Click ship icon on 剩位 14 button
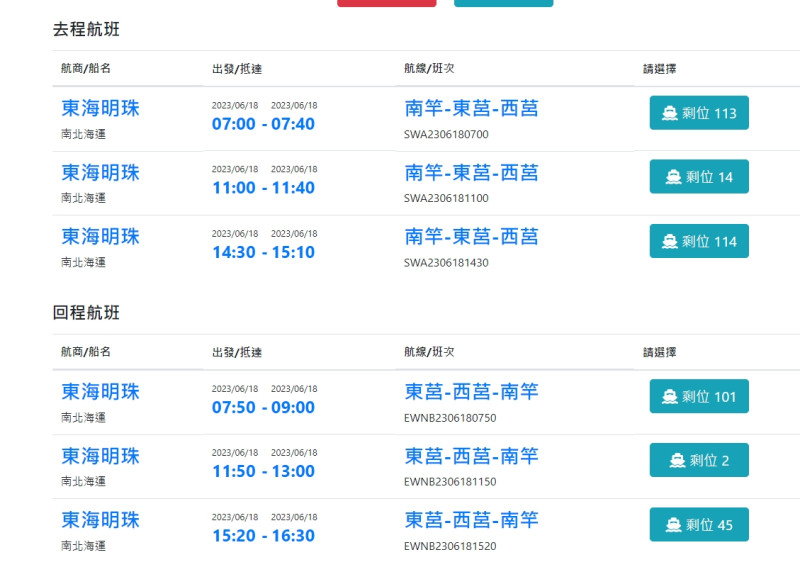Image resolution: width=800 pixels, height=584 pixels. [673, 177]
